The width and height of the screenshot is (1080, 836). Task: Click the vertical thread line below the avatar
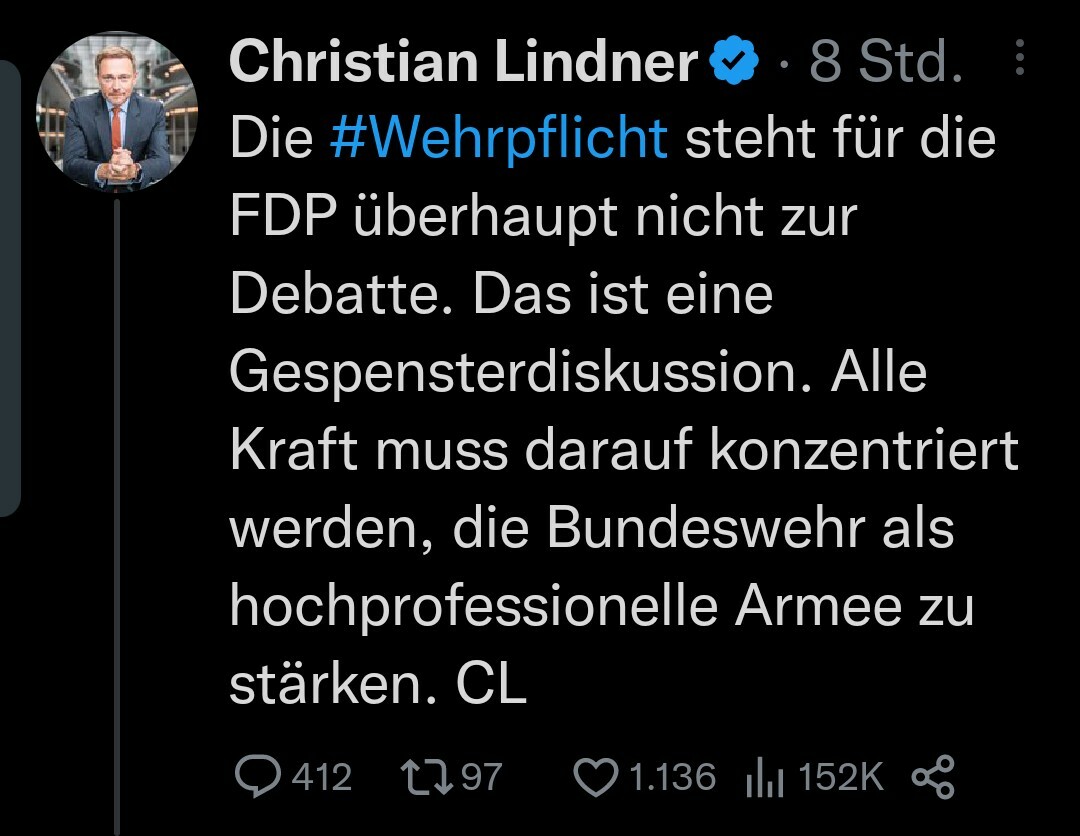coord(117,516)
